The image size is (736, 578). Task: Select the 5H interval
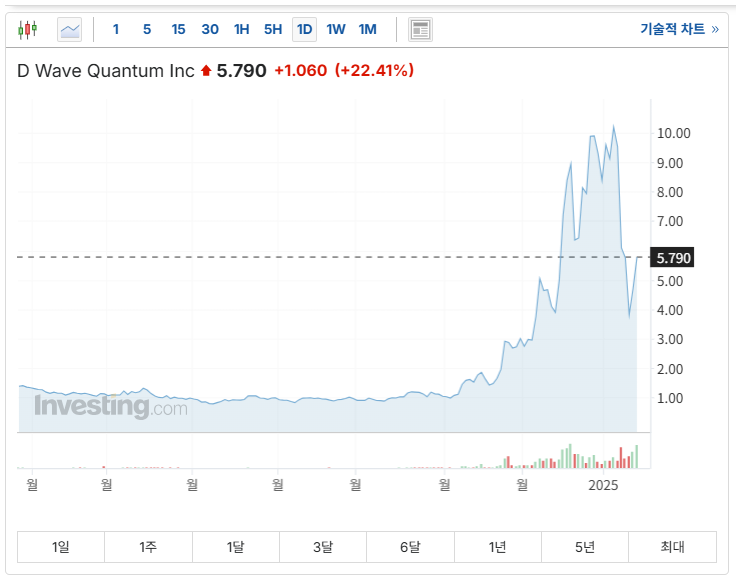point(273,30)
